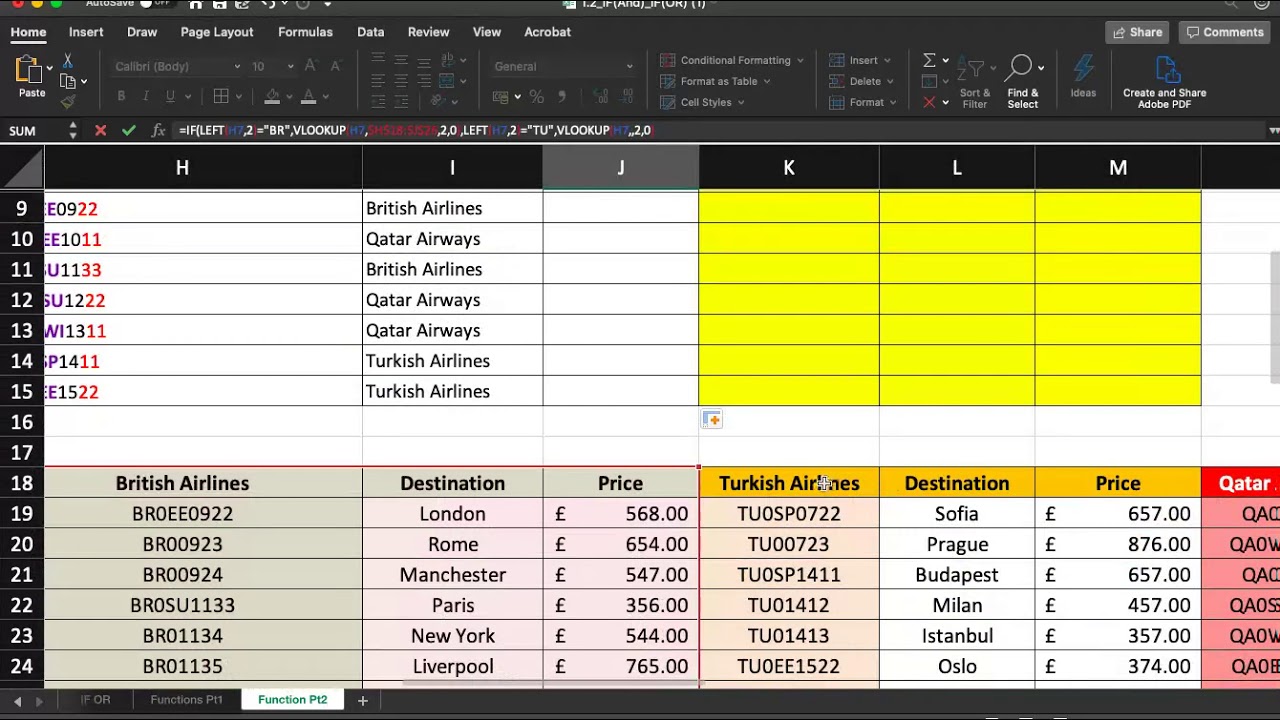Open the Page Layout tab

click(x=217, y=32)
